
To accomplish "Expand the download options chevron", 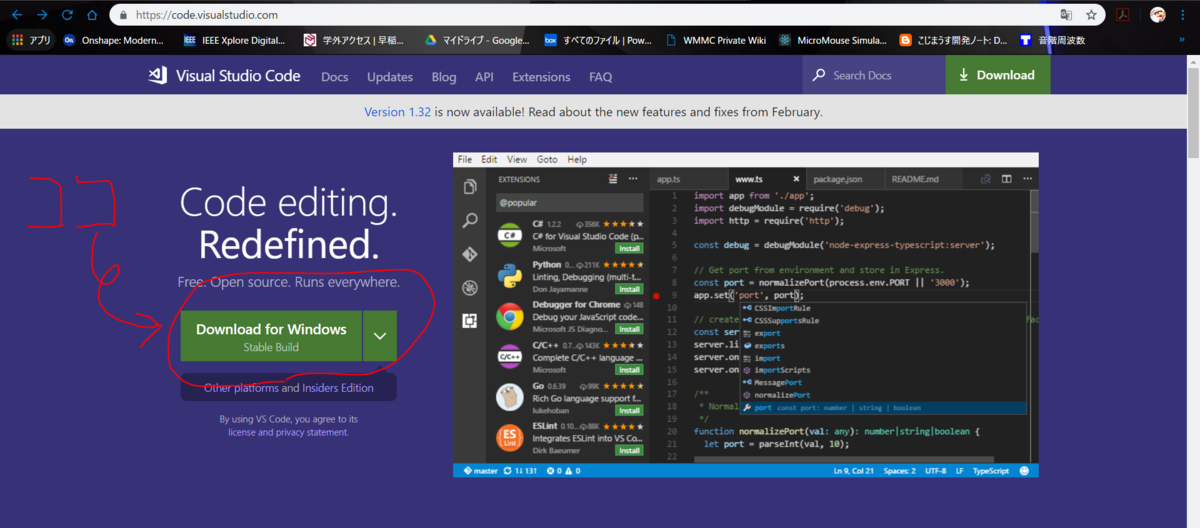I will [x=380, y=336].
